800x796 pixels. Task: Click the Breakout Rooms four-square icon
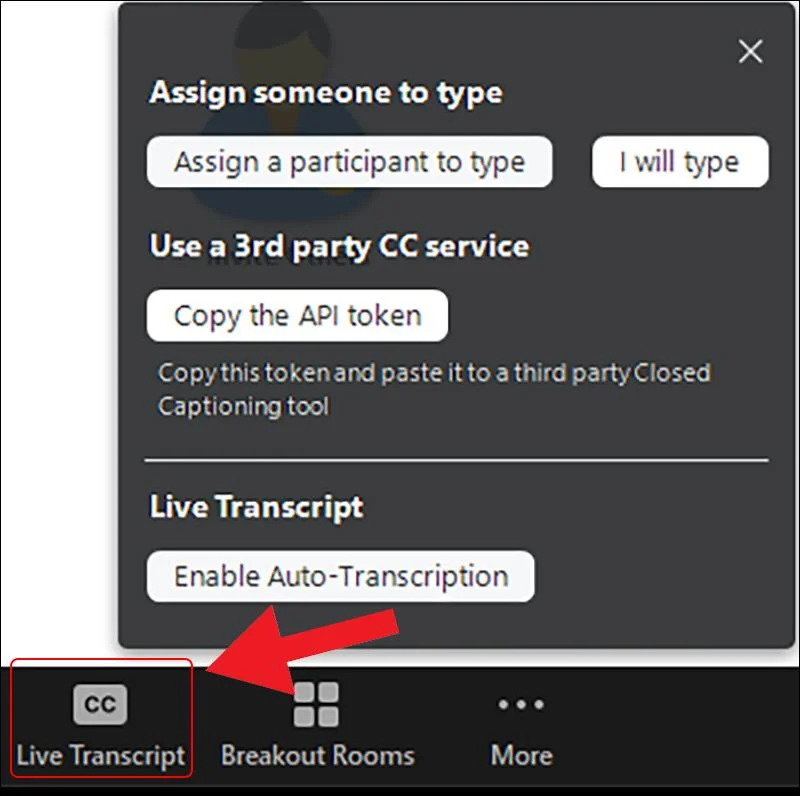(317, 705)
